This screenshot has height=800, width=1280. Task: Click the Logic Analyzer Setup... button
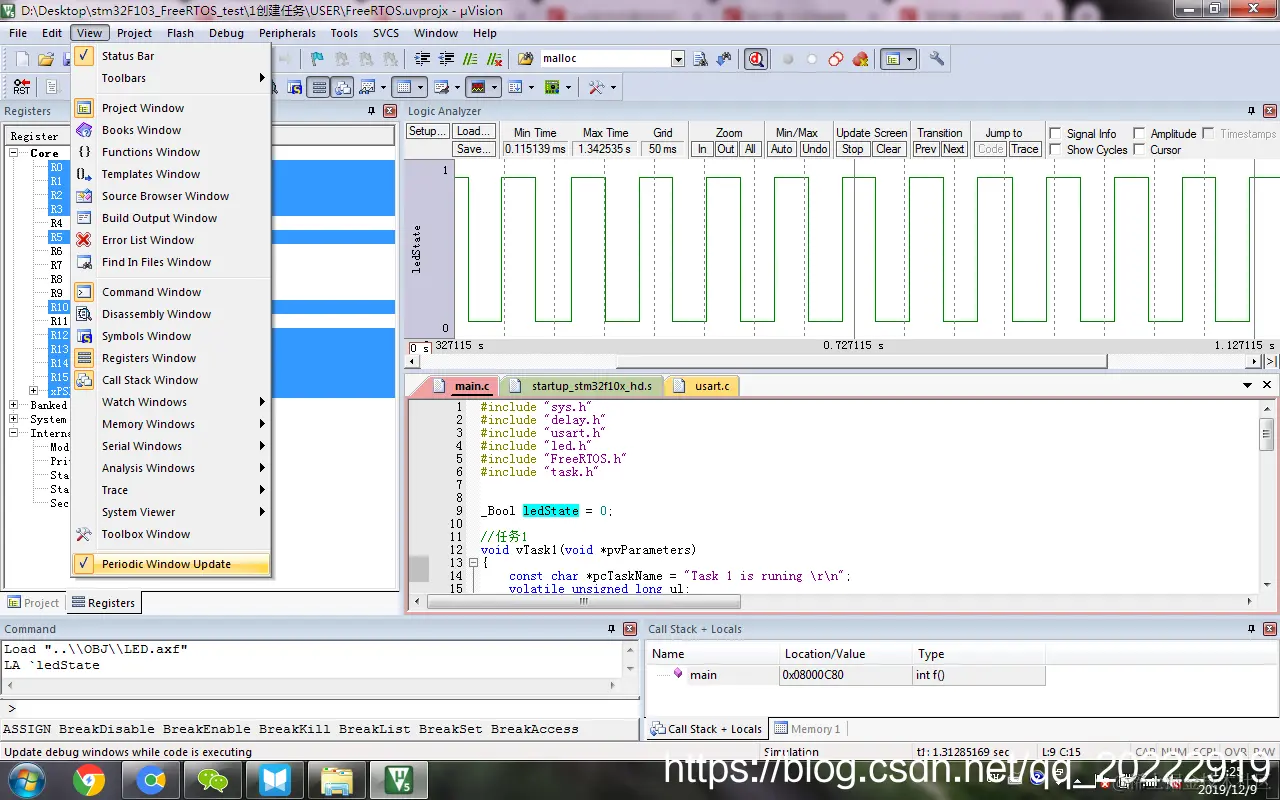coord(428,132)
